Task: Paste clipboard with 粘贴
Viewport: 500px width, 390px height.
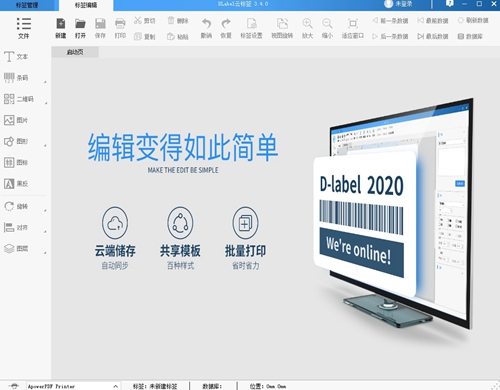Action: 178,36
